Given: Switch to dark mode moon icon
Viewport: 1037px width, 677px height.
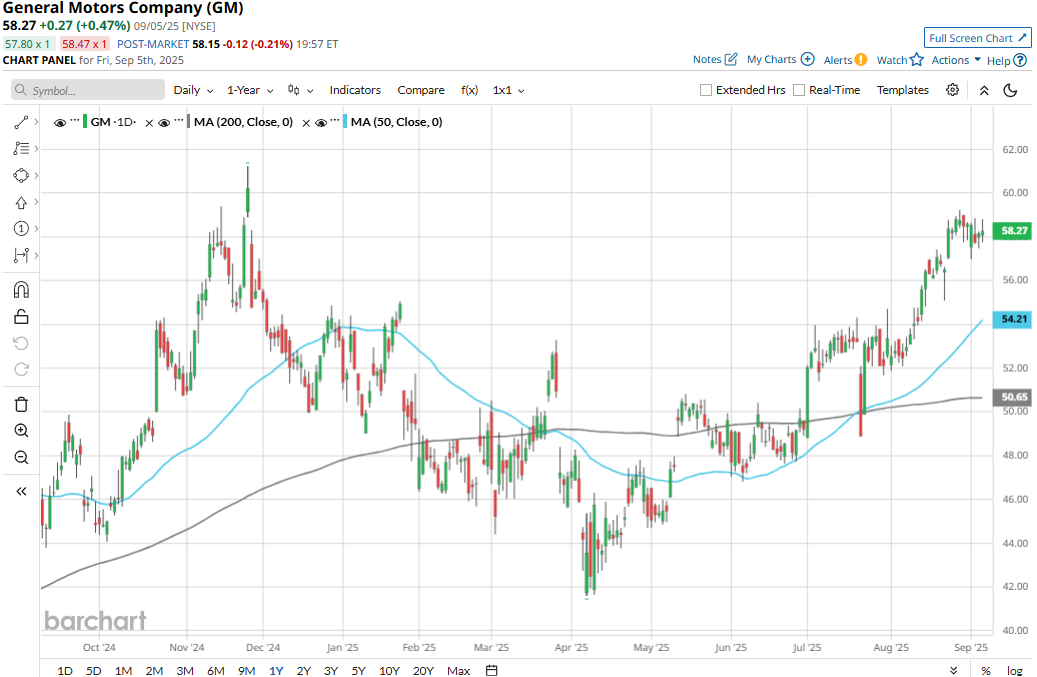Looking at the screenshot, I should click(1011, 90).
